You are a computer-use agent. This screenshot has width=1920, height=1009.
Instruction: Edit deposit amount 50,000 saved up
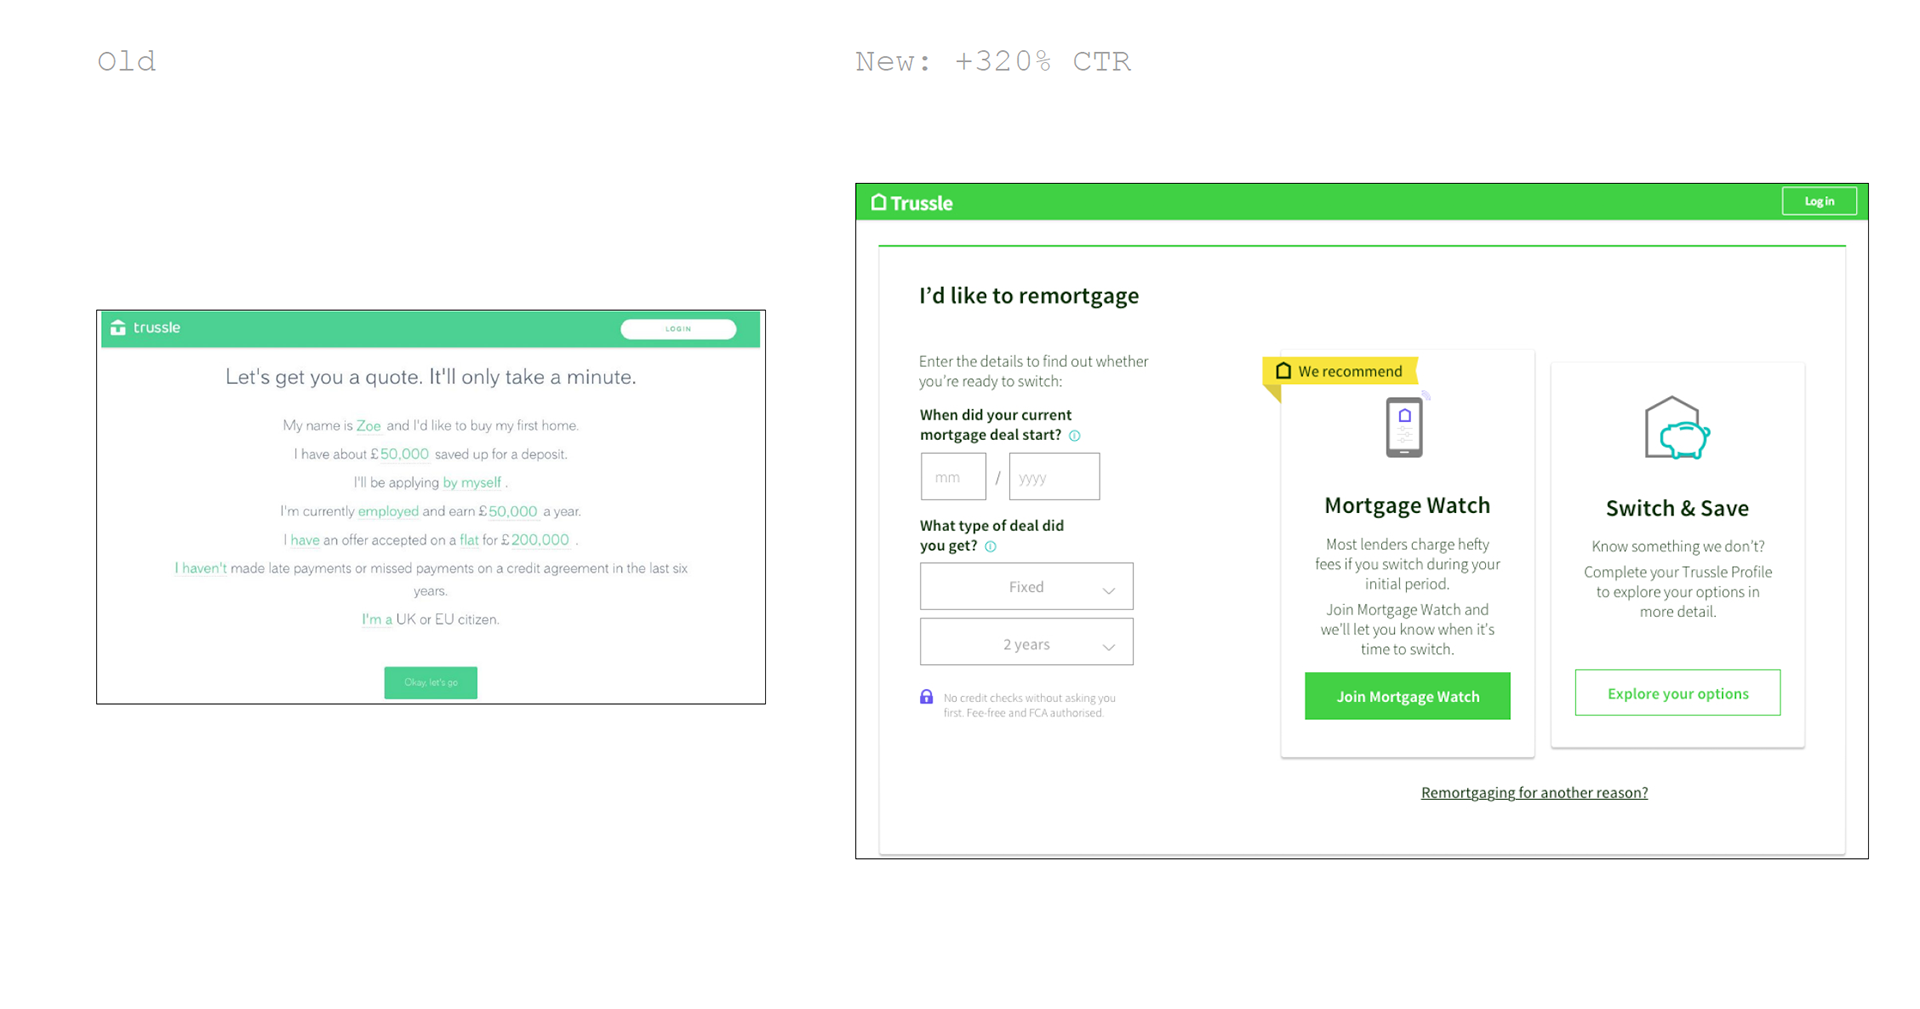(x=404, y=454)
